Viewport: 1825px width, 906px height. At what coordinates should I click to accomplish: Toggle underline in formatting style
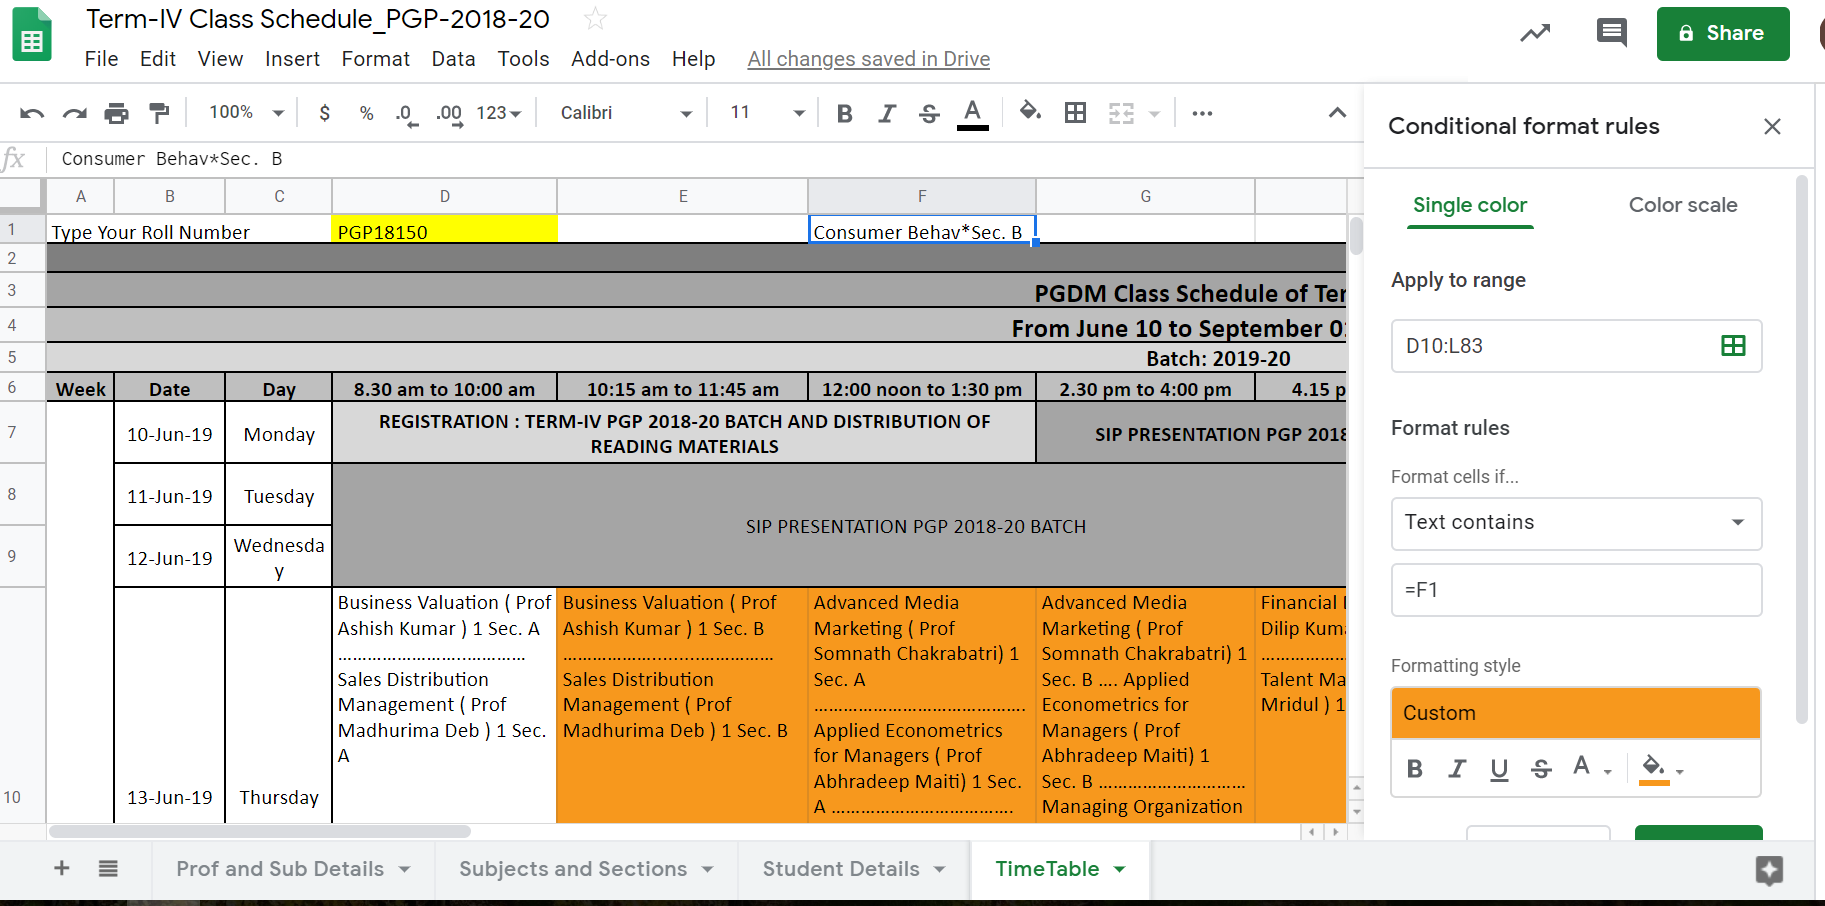pos(1498,769)
